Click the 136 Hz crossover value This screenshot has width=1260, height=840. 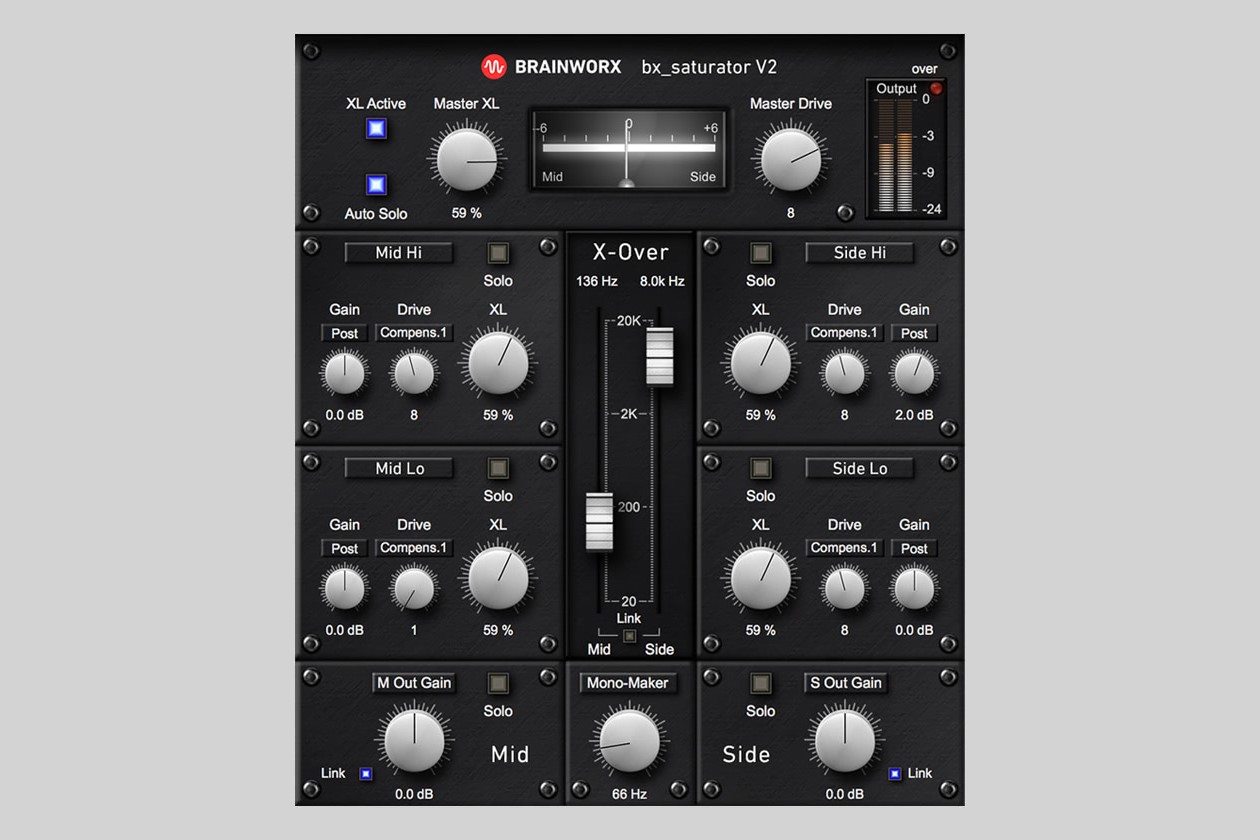597,282
